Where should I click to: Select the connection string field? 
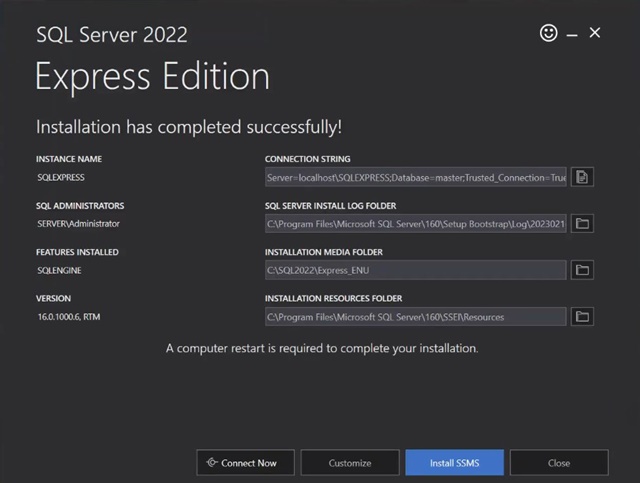(x=416, y=177)
